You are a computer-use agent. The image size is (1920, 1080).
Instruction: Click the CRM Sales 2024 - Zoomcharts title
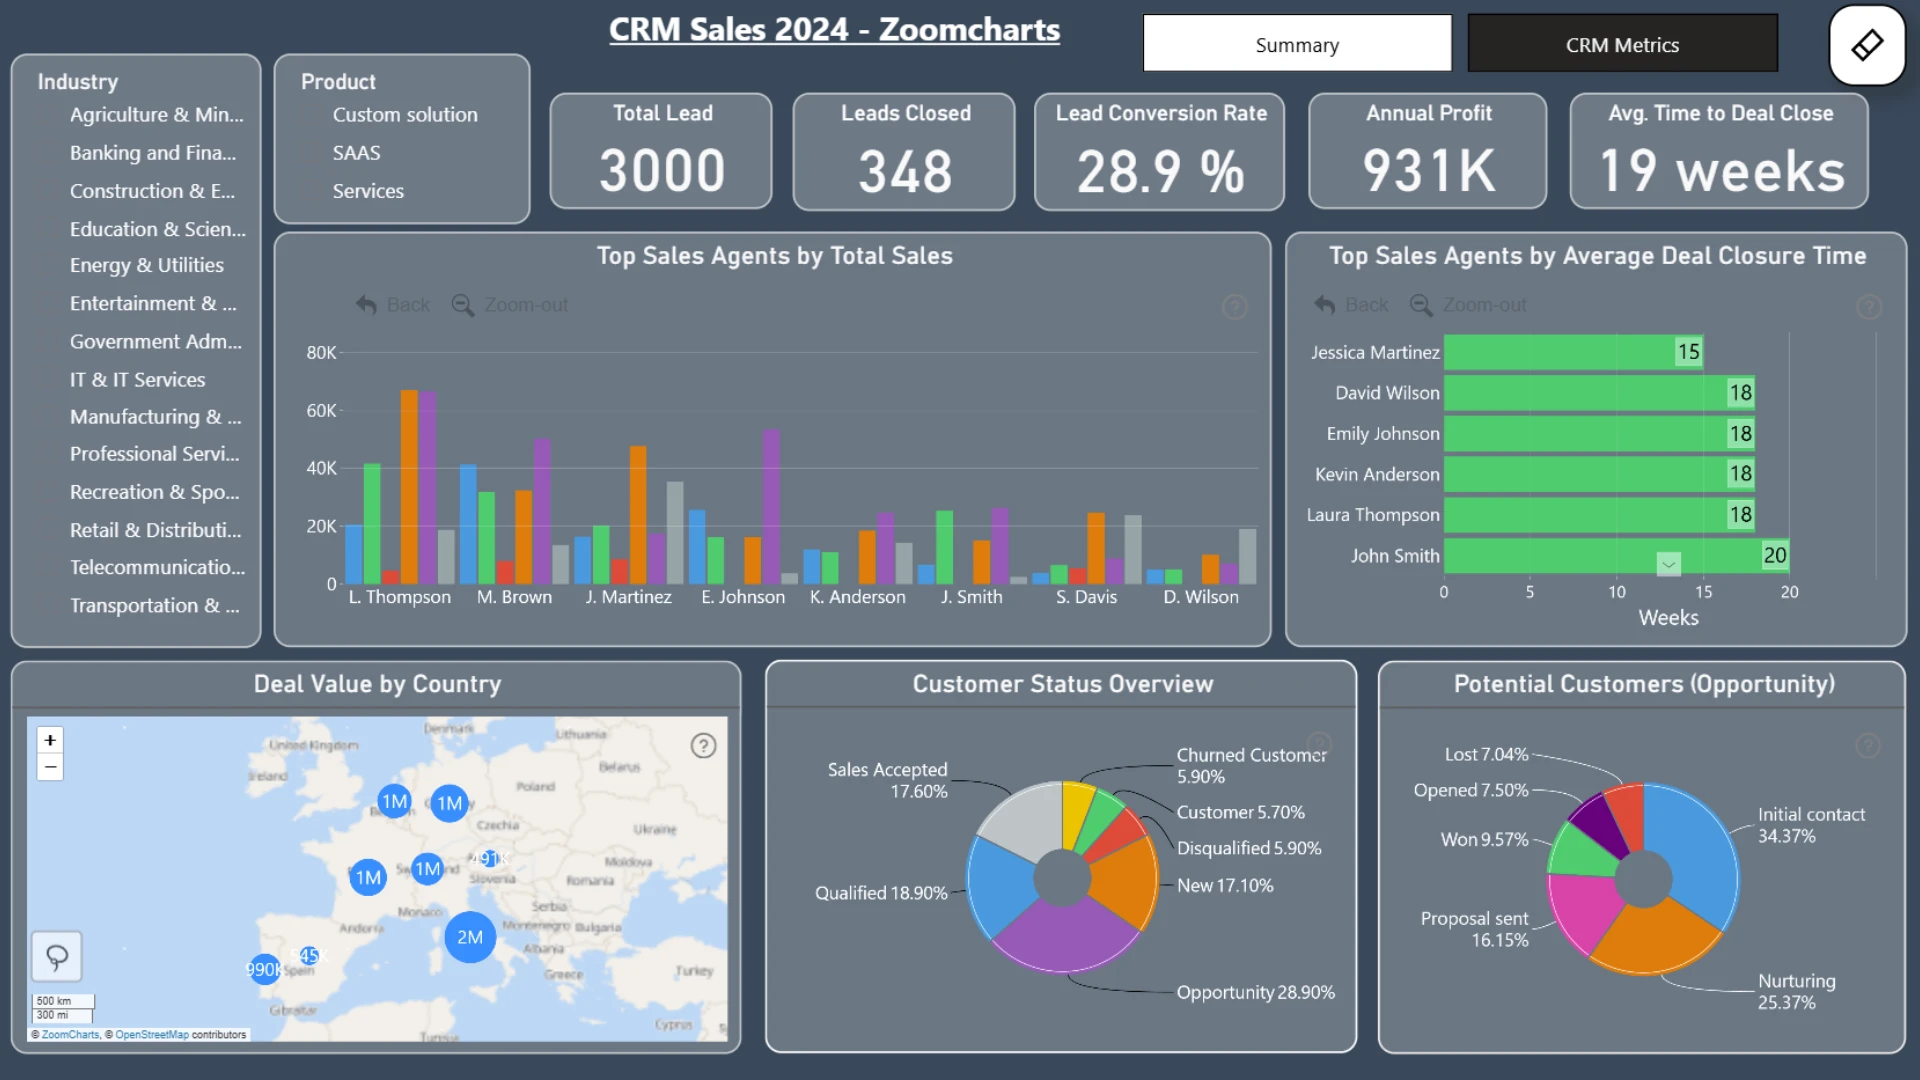(x=834, y=30)
